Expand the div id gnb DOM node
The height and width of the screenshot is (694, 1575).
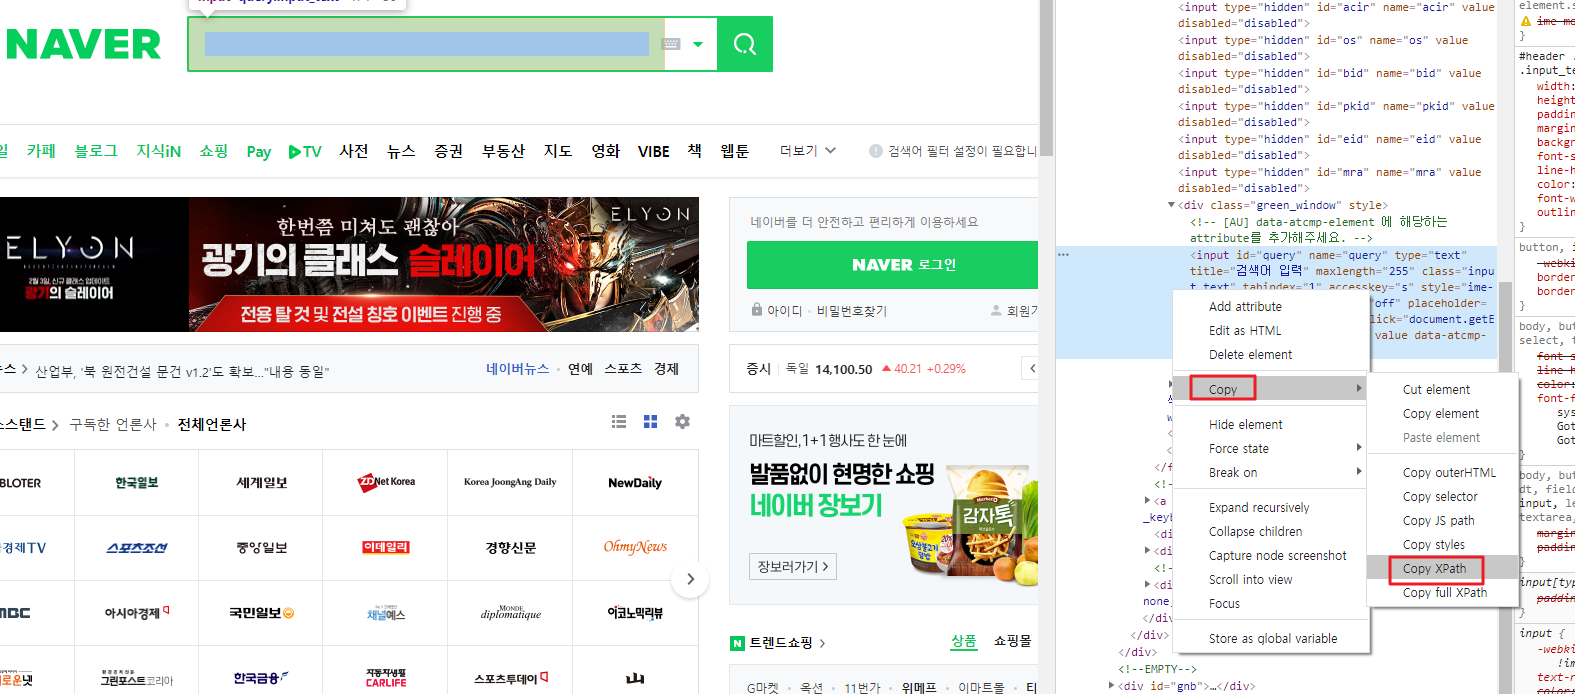(1111, 686)
